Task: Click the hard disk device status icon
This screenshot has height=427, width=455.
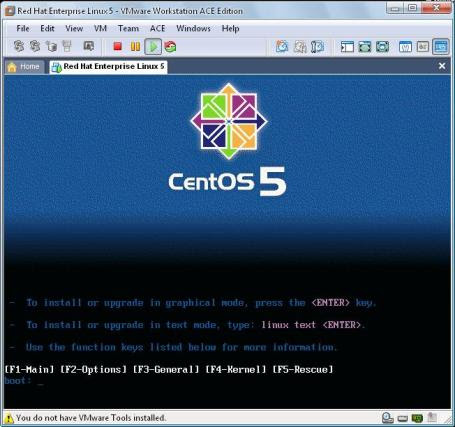Action: pyautogui.click(x=387, y=417)
